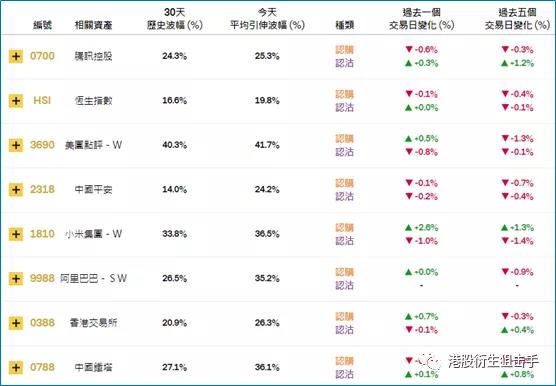Click the plus icon beside 1810

click(16, 234)
